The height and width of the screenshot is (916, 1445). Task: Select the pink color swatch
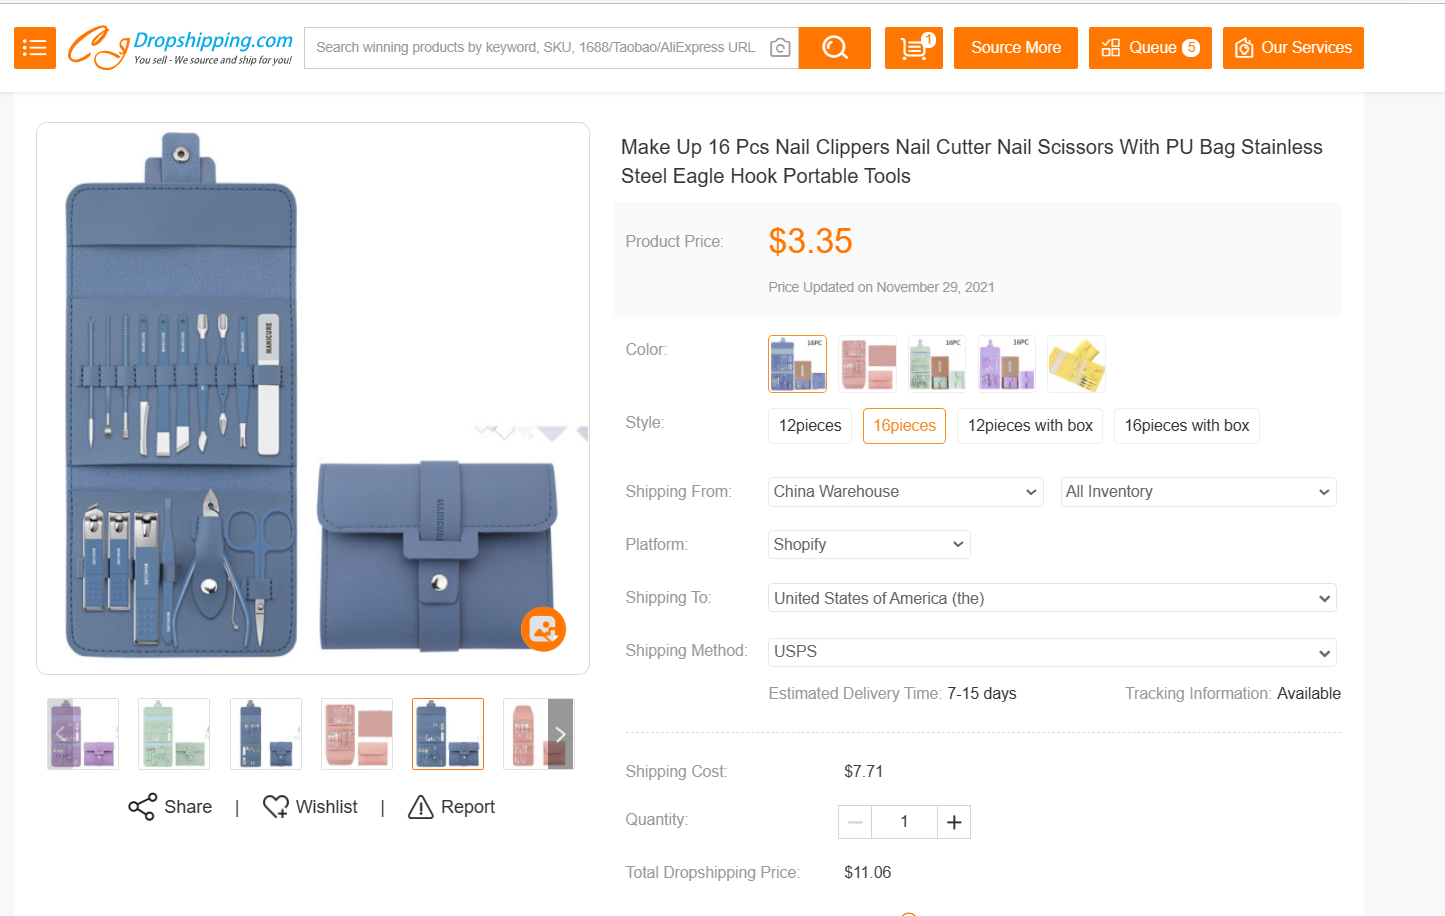click(867, 364)
